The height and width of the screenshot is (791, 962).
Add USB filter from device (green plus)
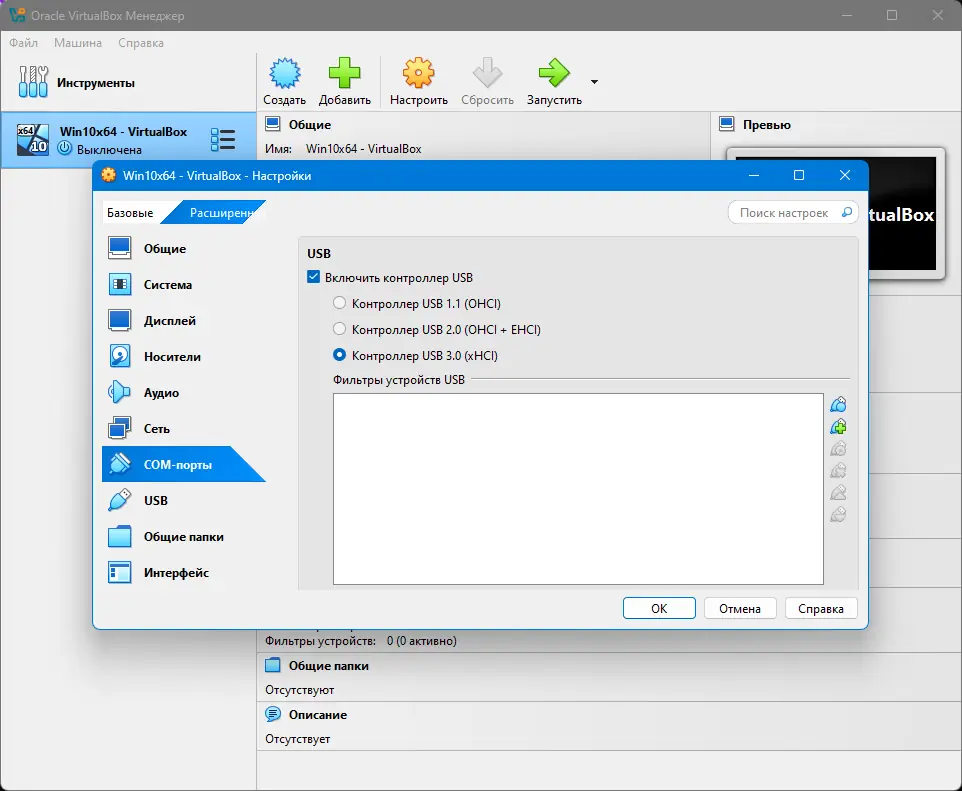click(x=838, y=426)
